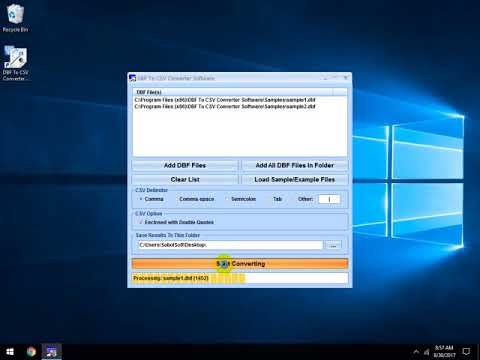
Task: Click the Clear List button
Action: 185,180
